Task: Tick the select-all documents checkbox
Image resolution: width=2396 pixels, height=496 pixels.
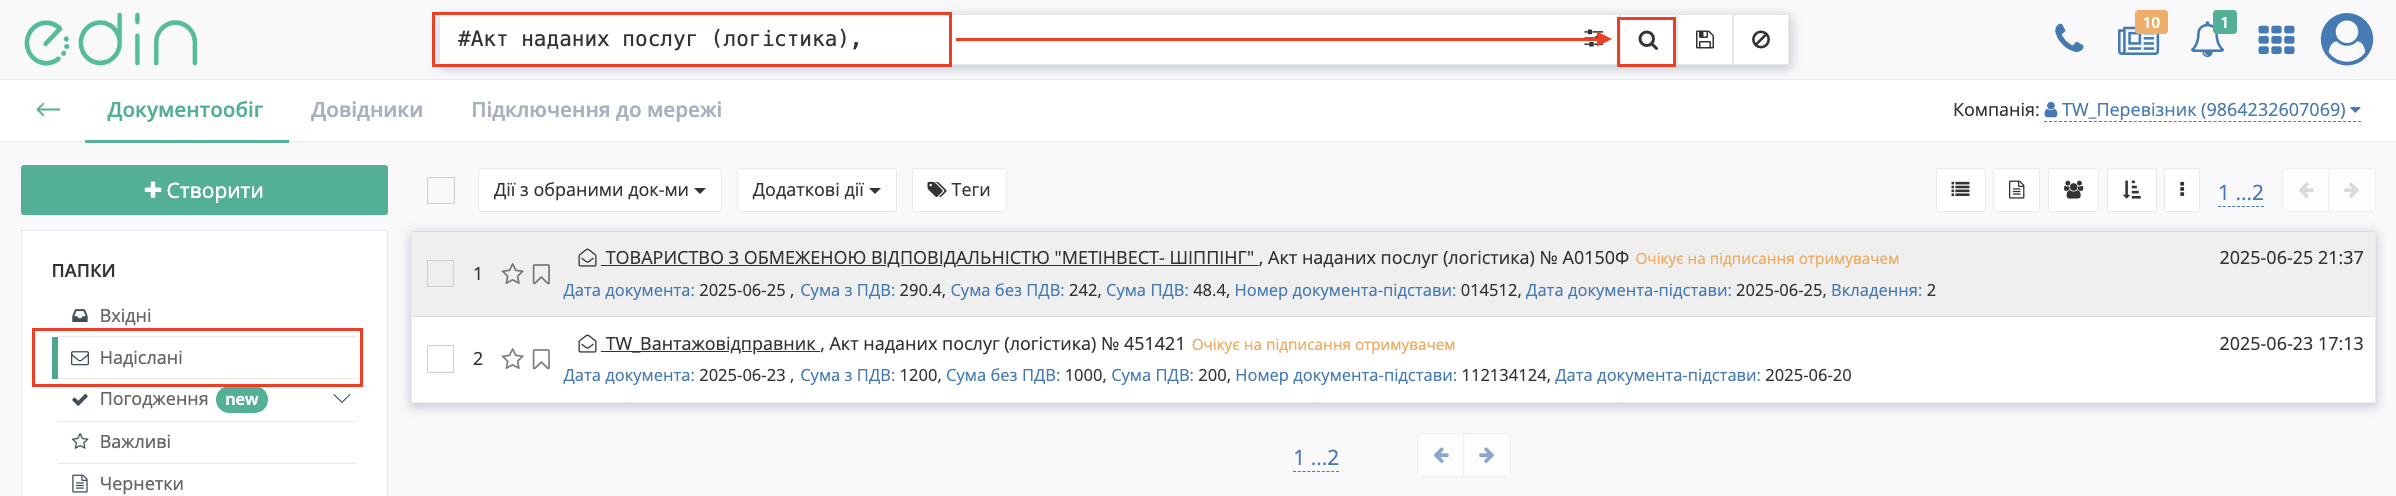Action: coord(441,190)
